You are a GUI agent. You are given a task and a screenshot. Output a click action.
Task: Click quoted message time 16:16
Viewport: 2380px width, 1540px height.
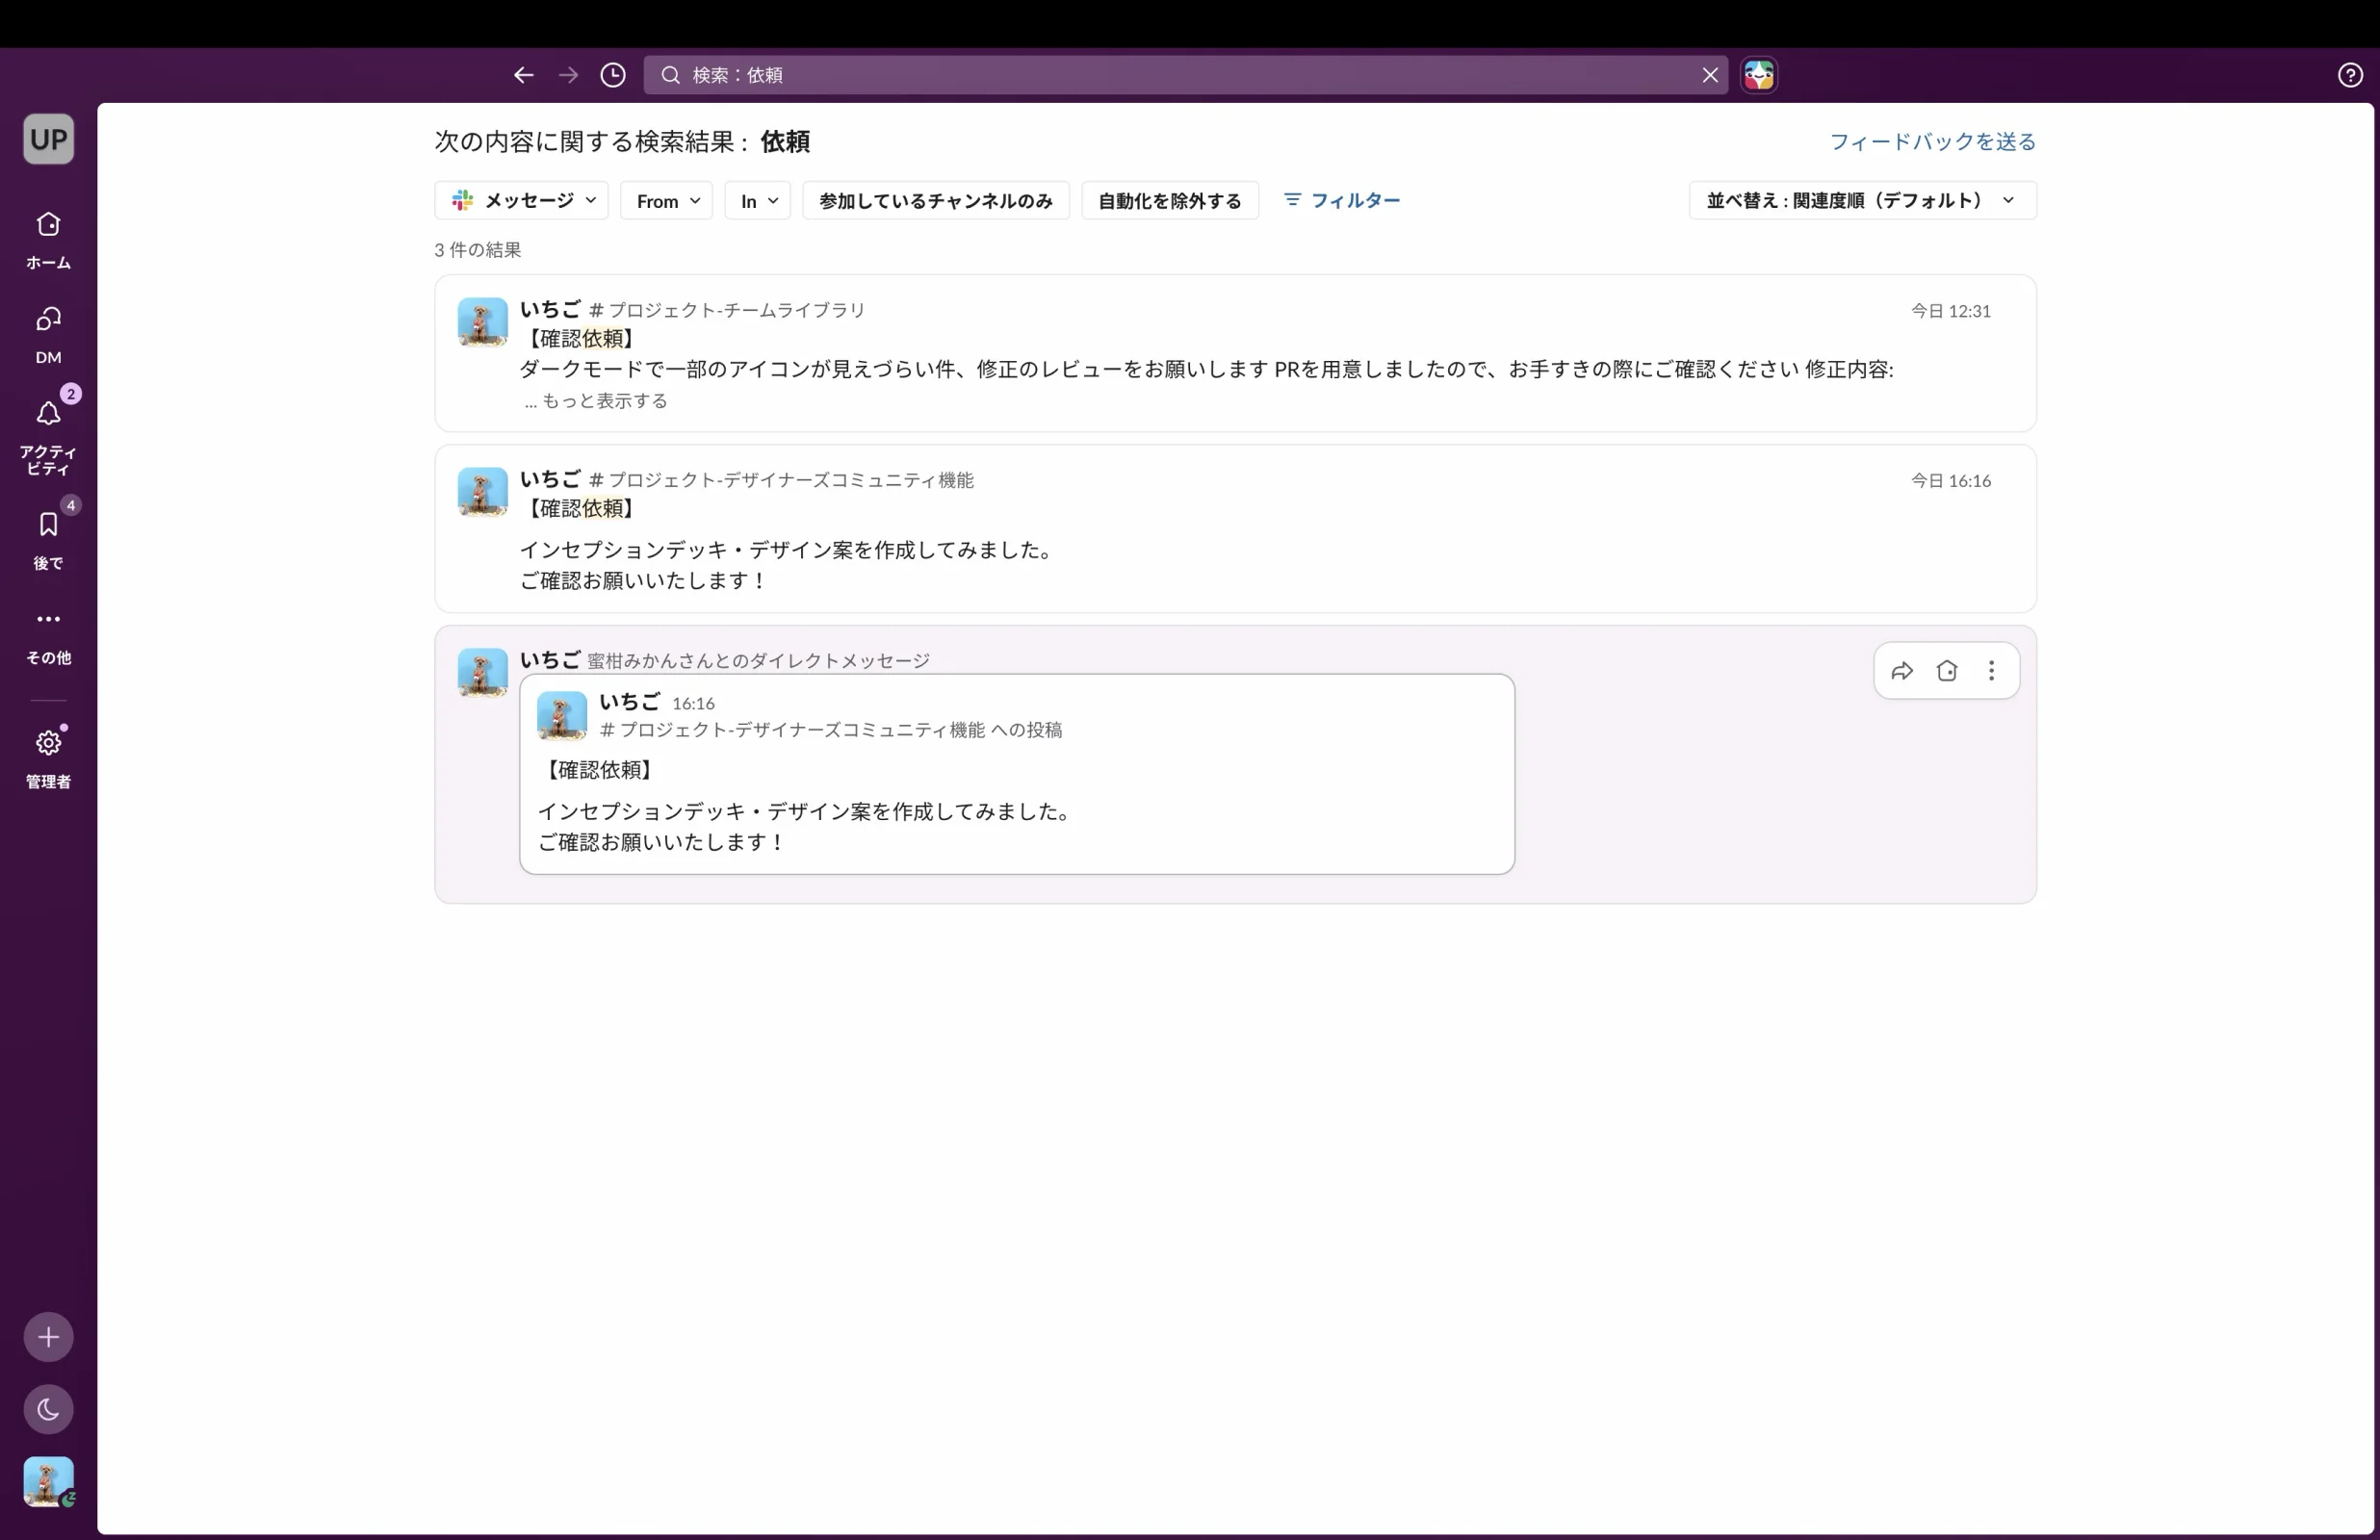click(x=693, y=704)
